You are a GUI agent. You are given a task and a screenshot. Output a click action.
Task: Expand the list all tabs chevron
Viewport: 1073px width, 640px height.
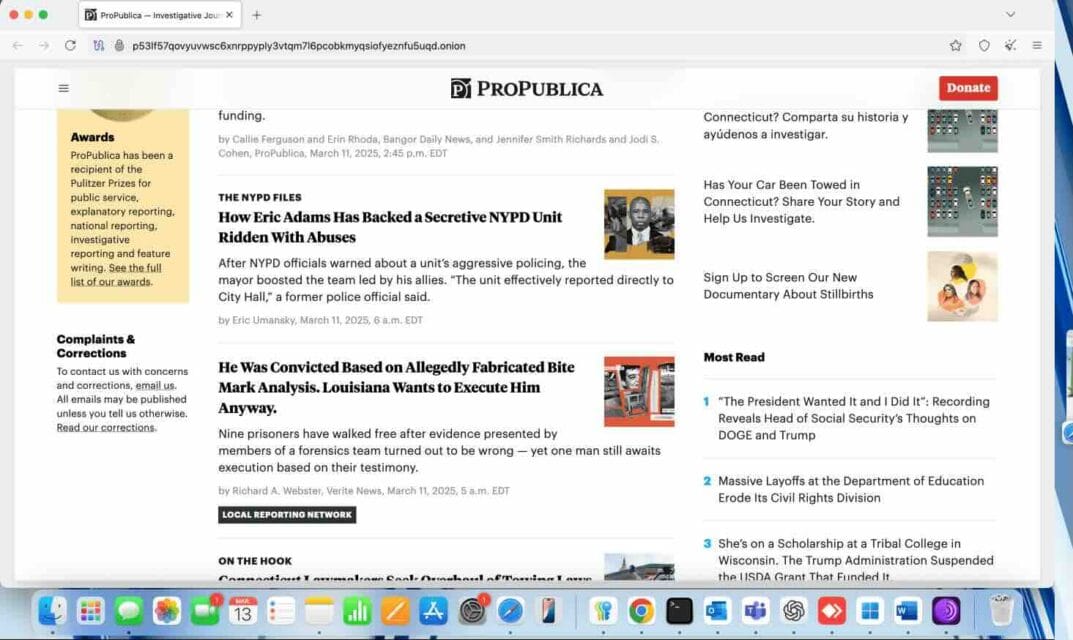click(x=1010, y=15)
